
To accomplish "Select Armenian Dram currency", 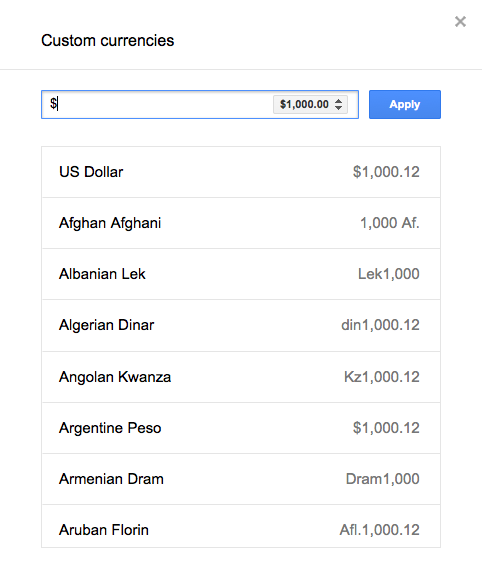I will point(241,479).
